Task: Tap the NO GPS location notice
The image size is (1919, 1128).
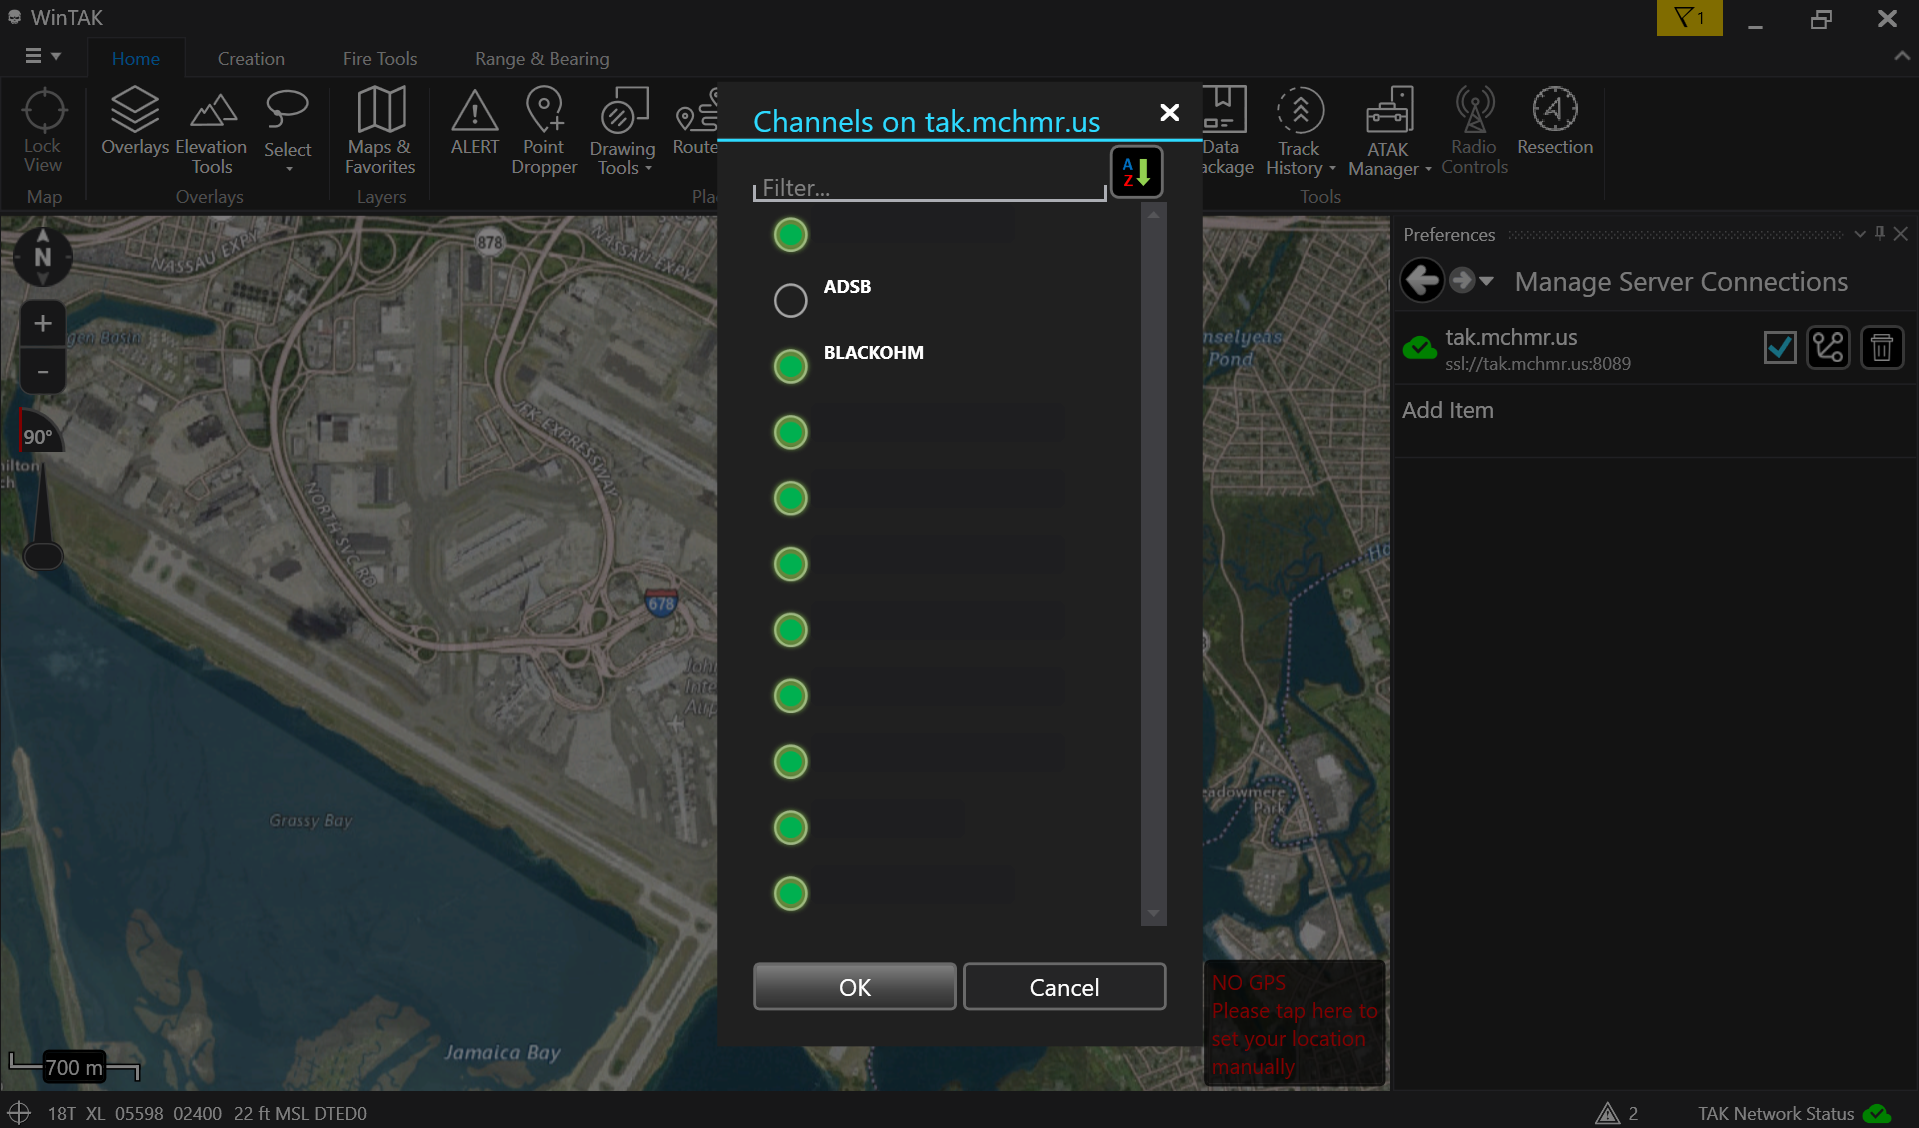Action: coord(1294,1024)
